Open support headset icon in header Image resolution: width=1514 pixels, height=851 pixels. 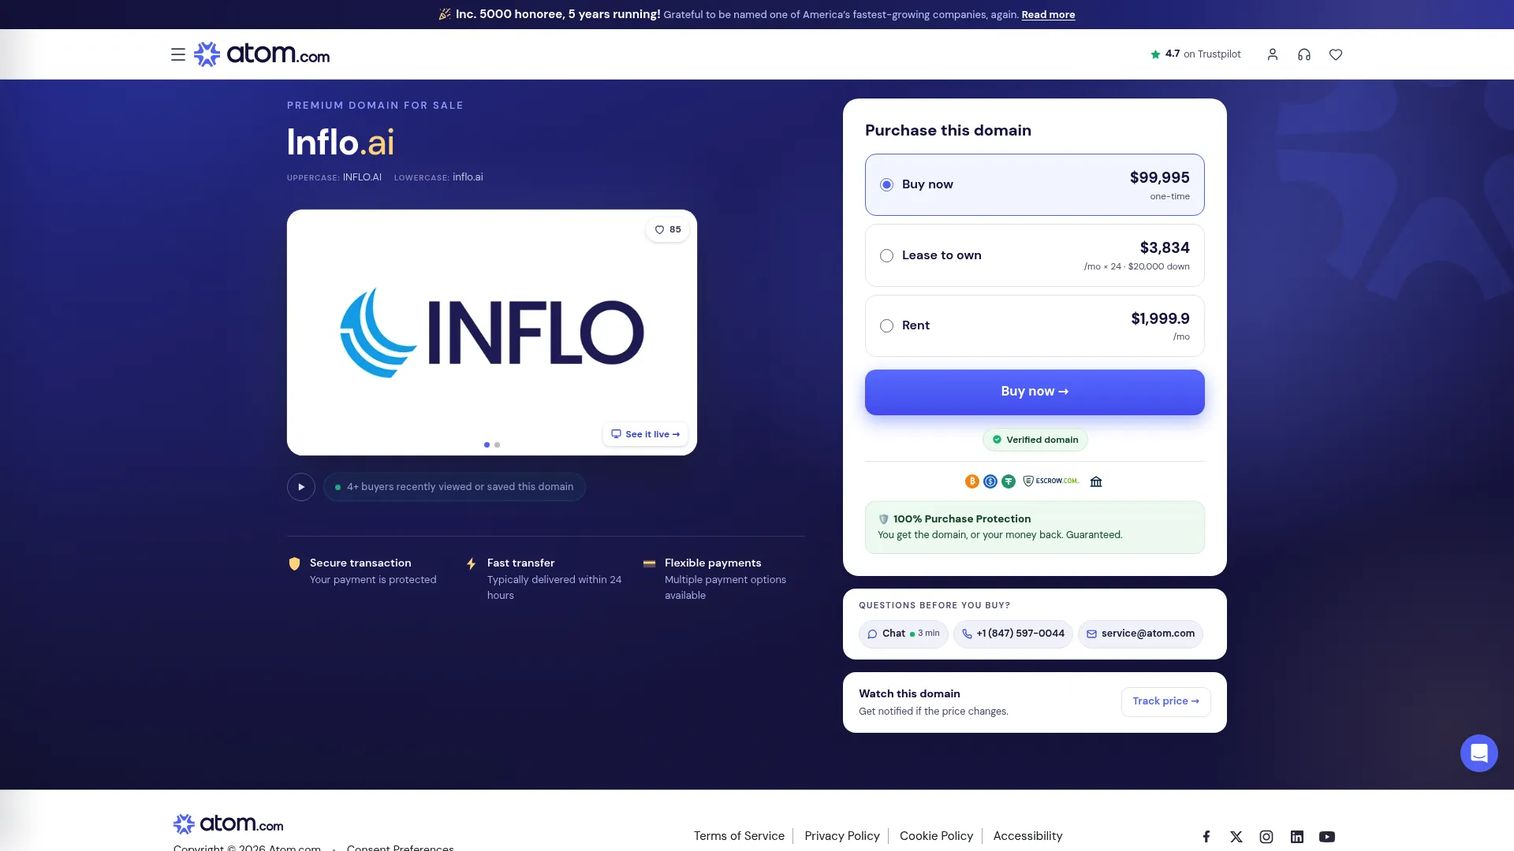click(x=1304, y=55)
